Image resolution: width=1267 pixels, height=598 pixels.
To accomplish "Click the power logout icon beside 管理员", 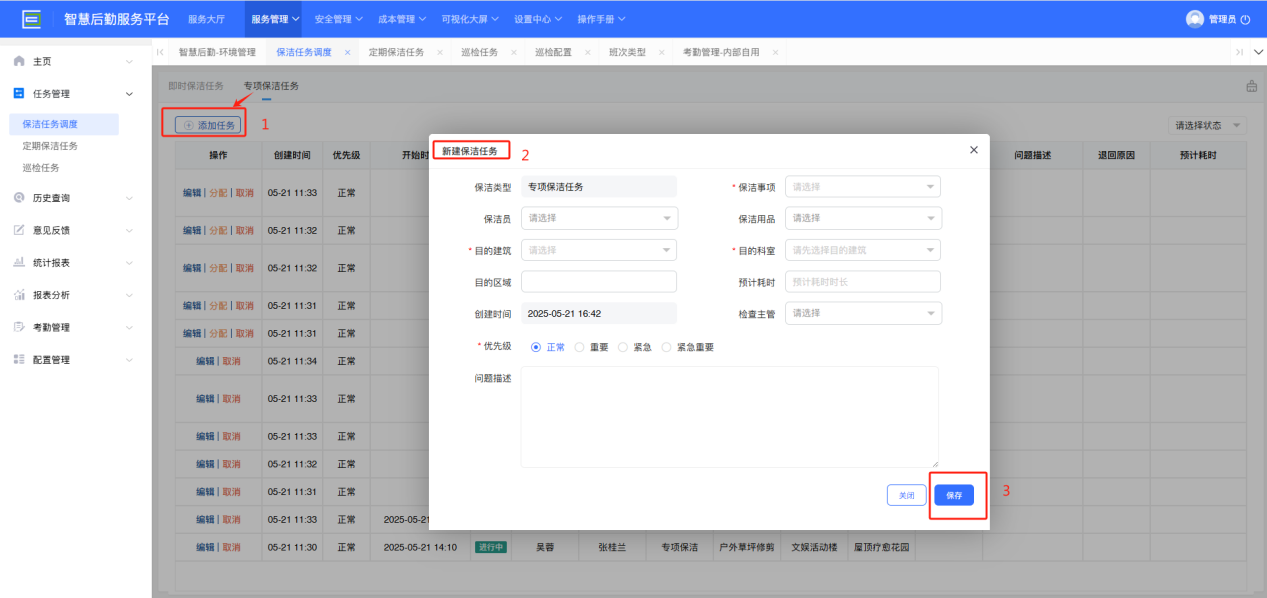I will pyautogui.click(x=1245, y=19).
